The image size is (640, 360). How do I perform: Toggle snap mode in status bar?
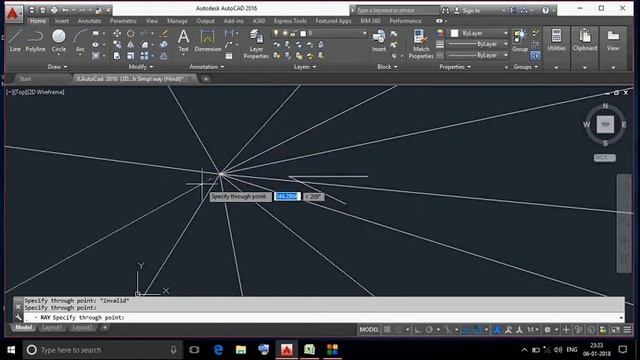tap(399, 329)
